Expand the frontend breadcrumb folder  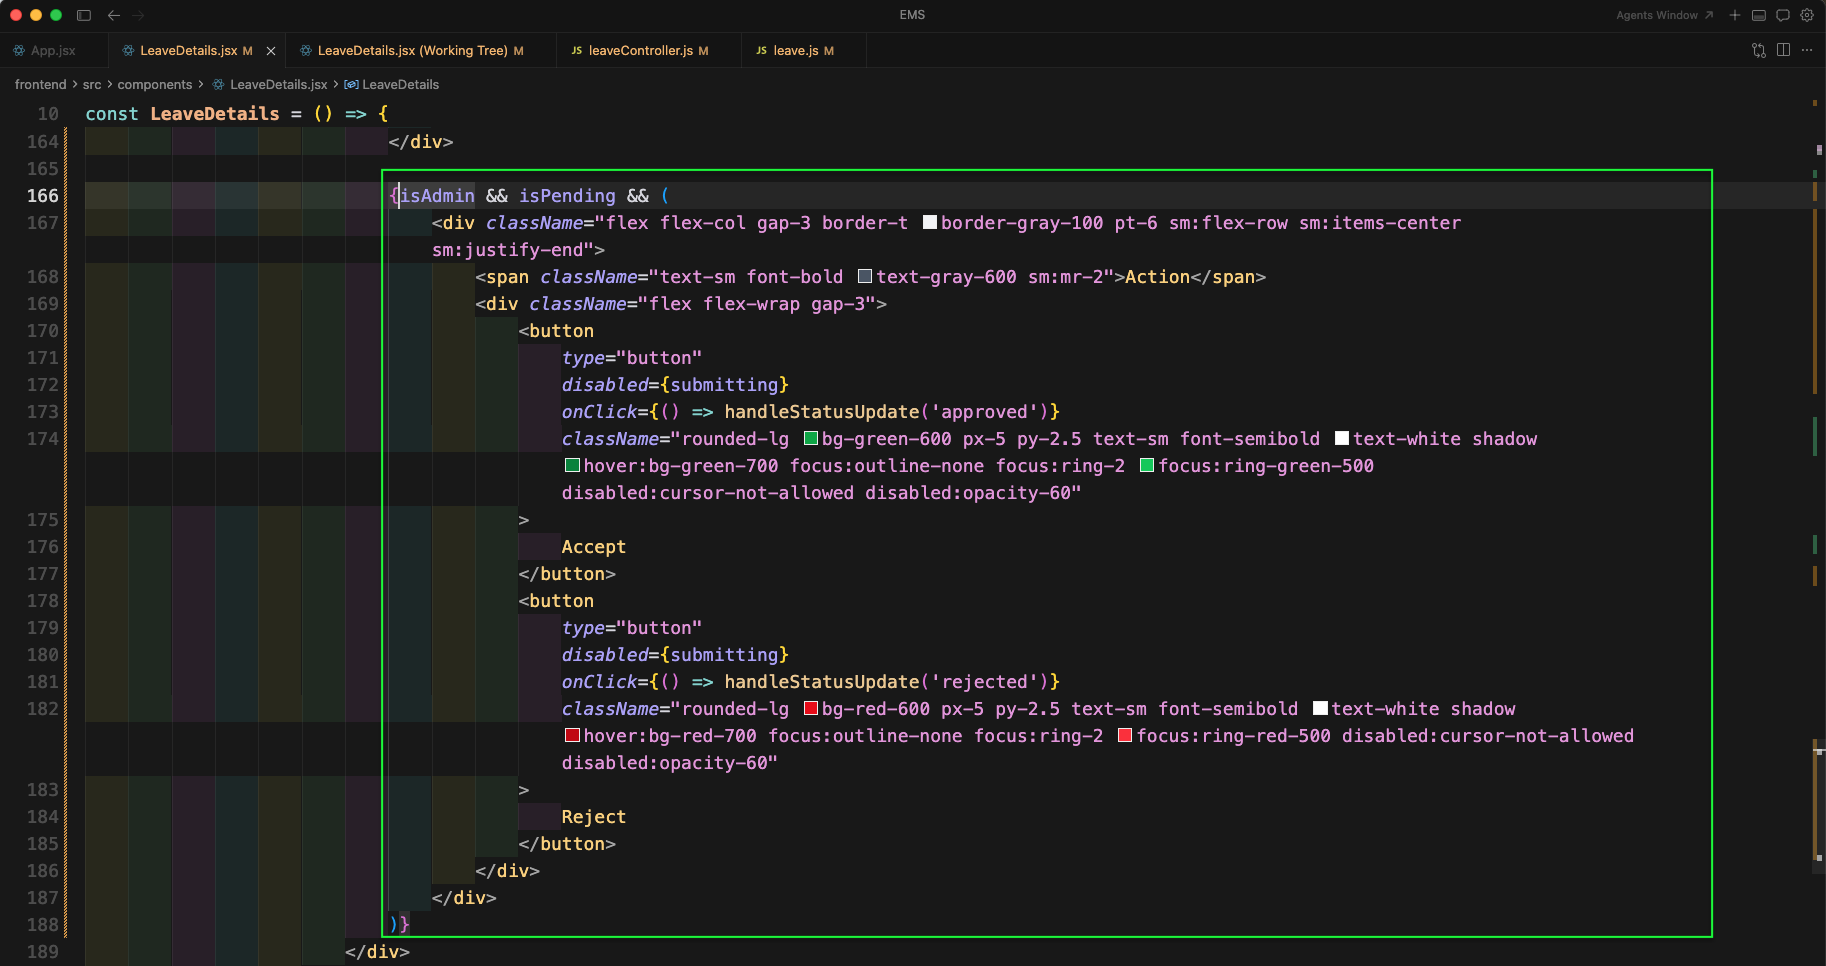pyautogui.click(x=40, y=85)
